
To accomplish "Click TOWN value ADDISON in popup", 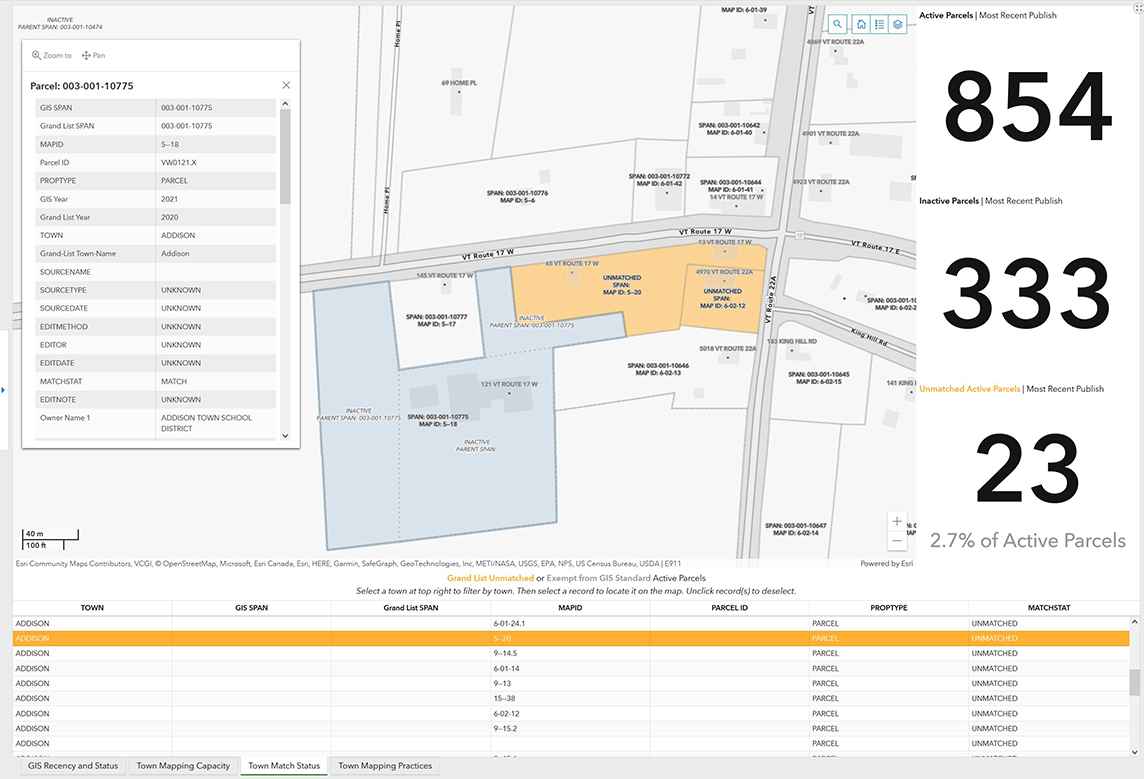I will [x=178, y=236].
